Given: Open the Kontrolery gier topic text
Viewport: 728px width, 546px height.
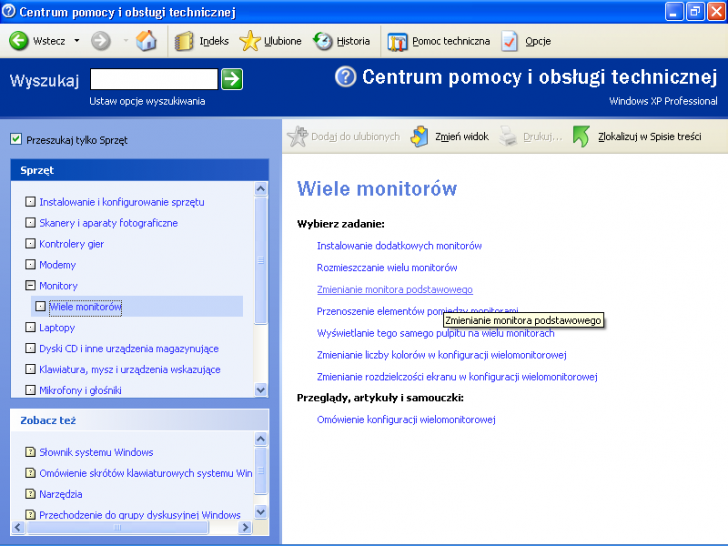Looking at the screenshot, I should [72, 244].
